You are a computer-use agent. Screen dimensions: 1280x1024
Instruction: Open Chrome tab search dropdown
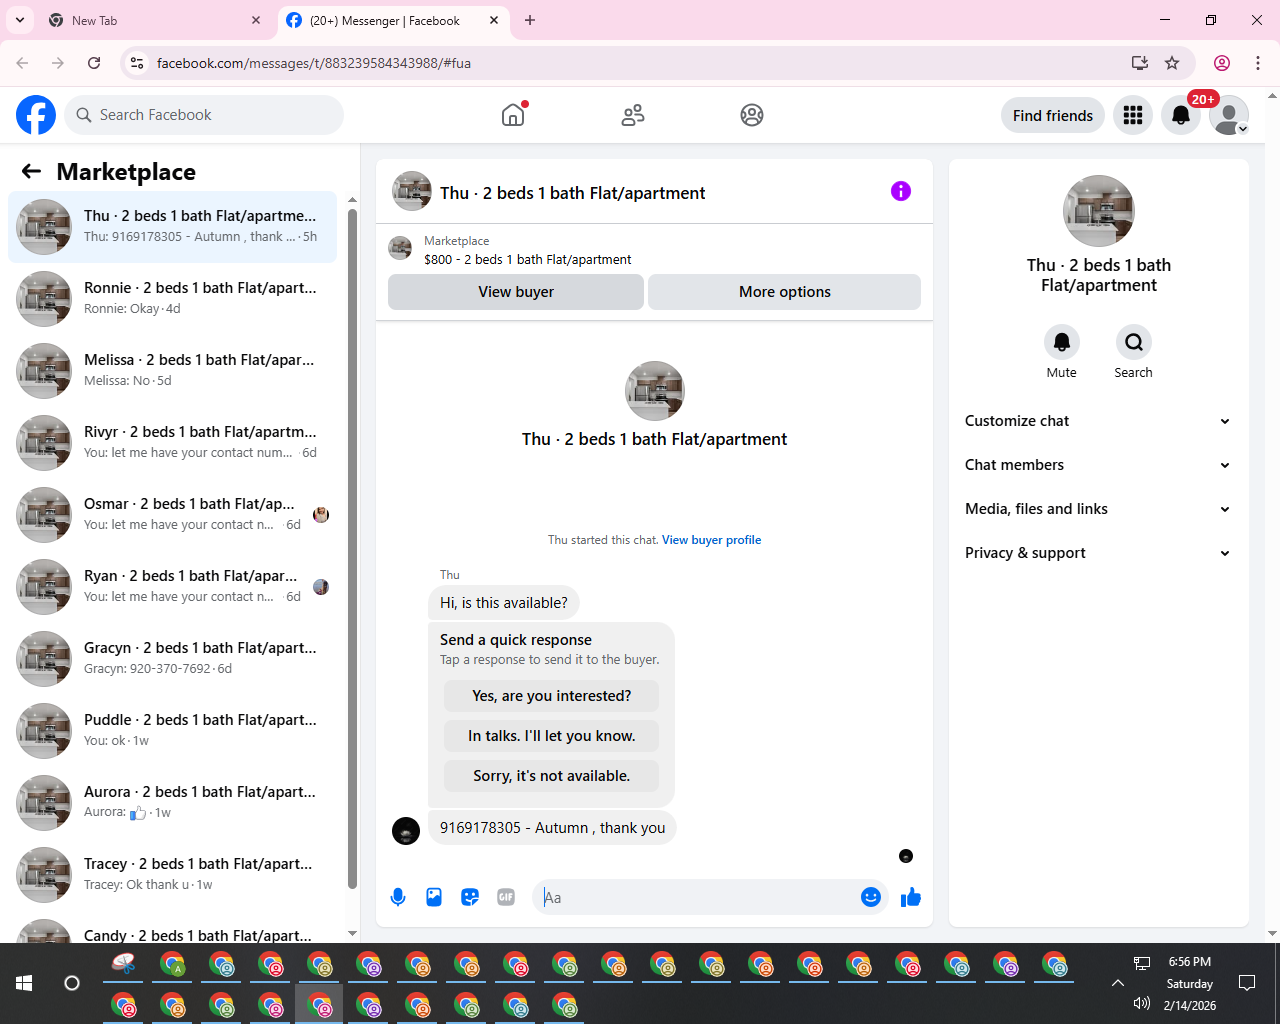tap(20, 20)
